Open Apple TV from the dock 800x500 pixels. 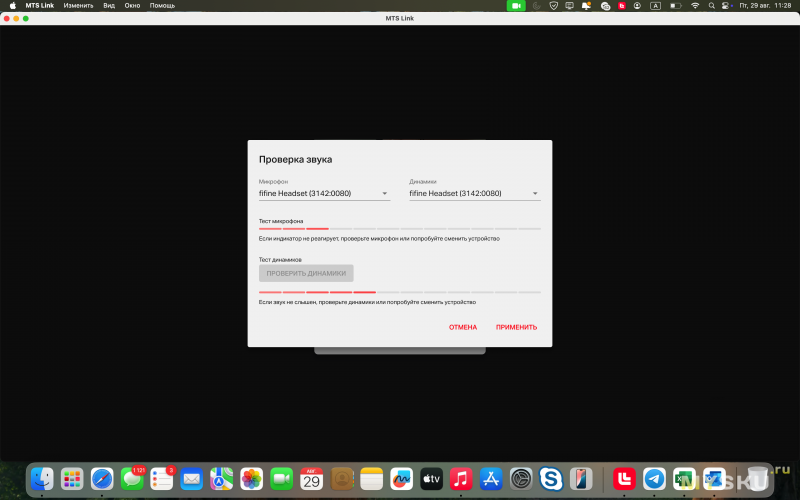pyautogui.click(x=431, y=479)
